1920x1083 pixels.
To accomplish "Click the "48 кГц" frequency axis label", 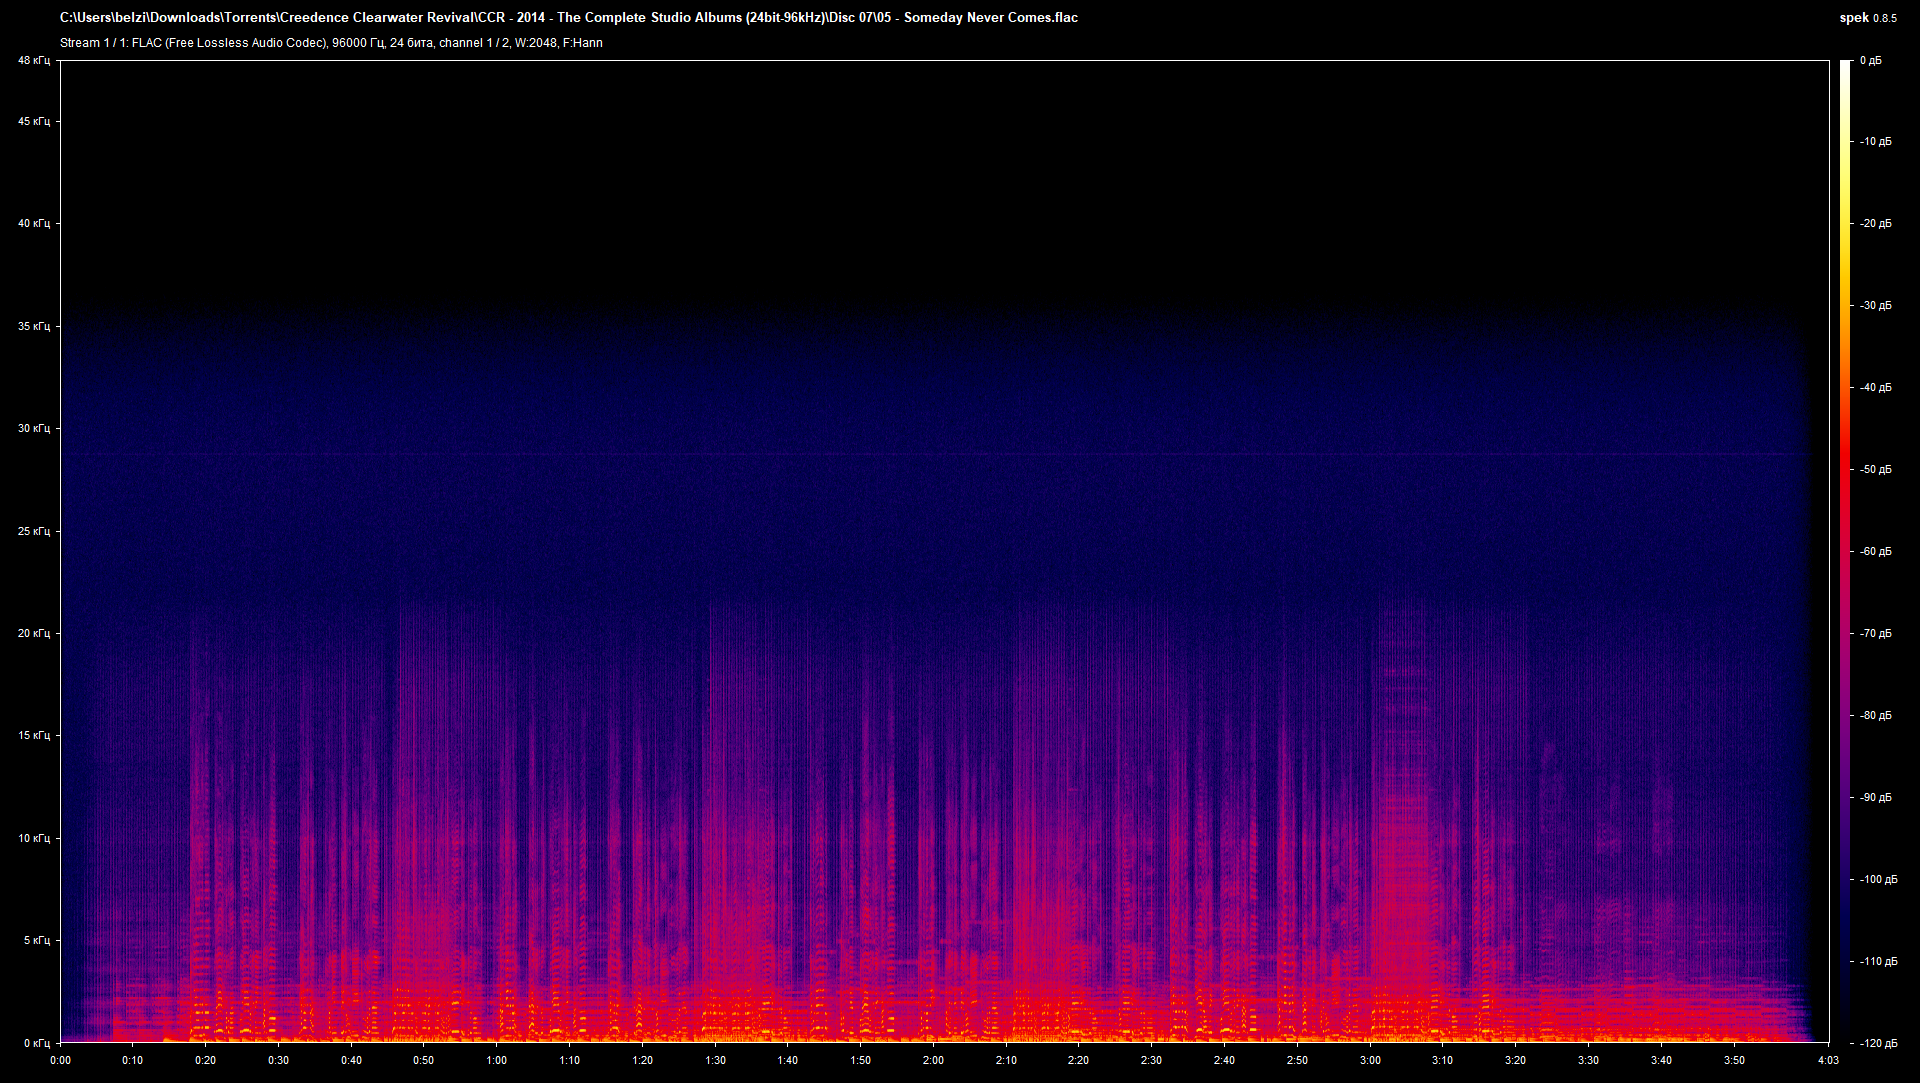I will [34, 60].
